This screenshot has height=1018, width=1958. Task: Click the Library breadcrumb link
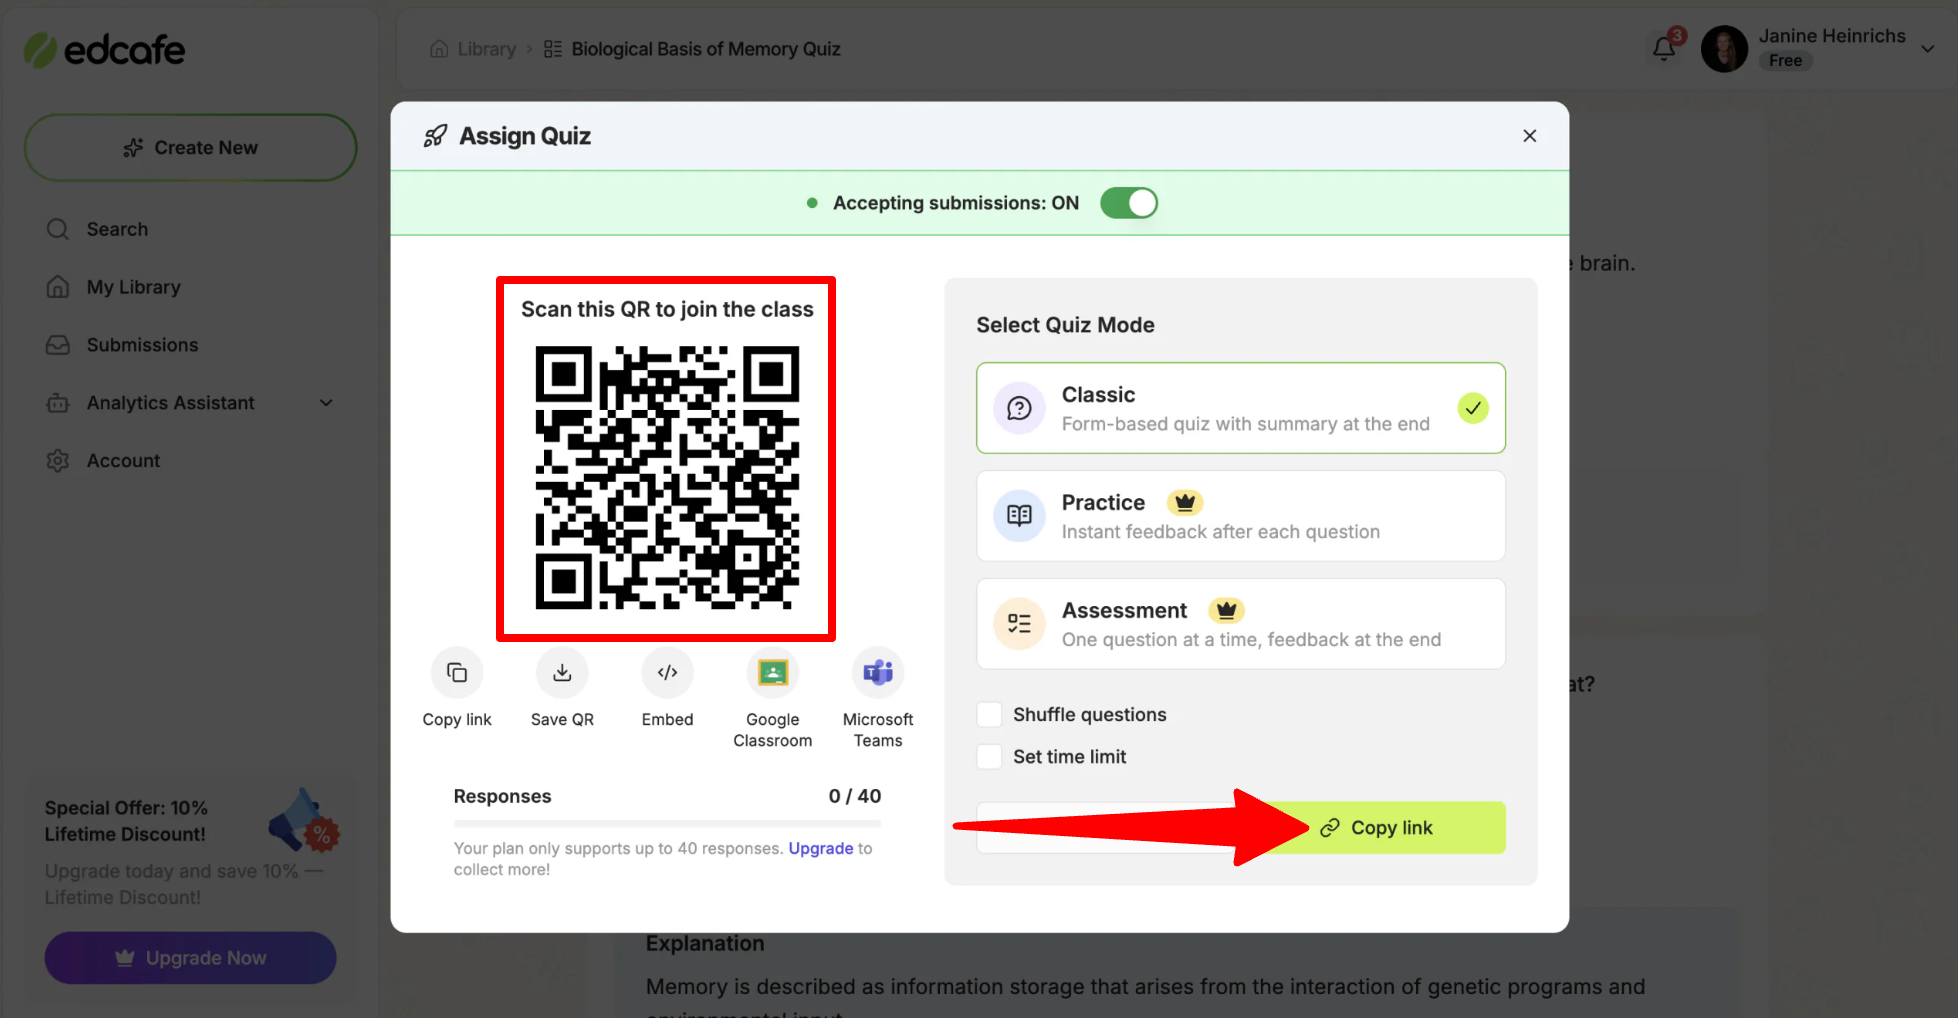[x=486, y=49]
